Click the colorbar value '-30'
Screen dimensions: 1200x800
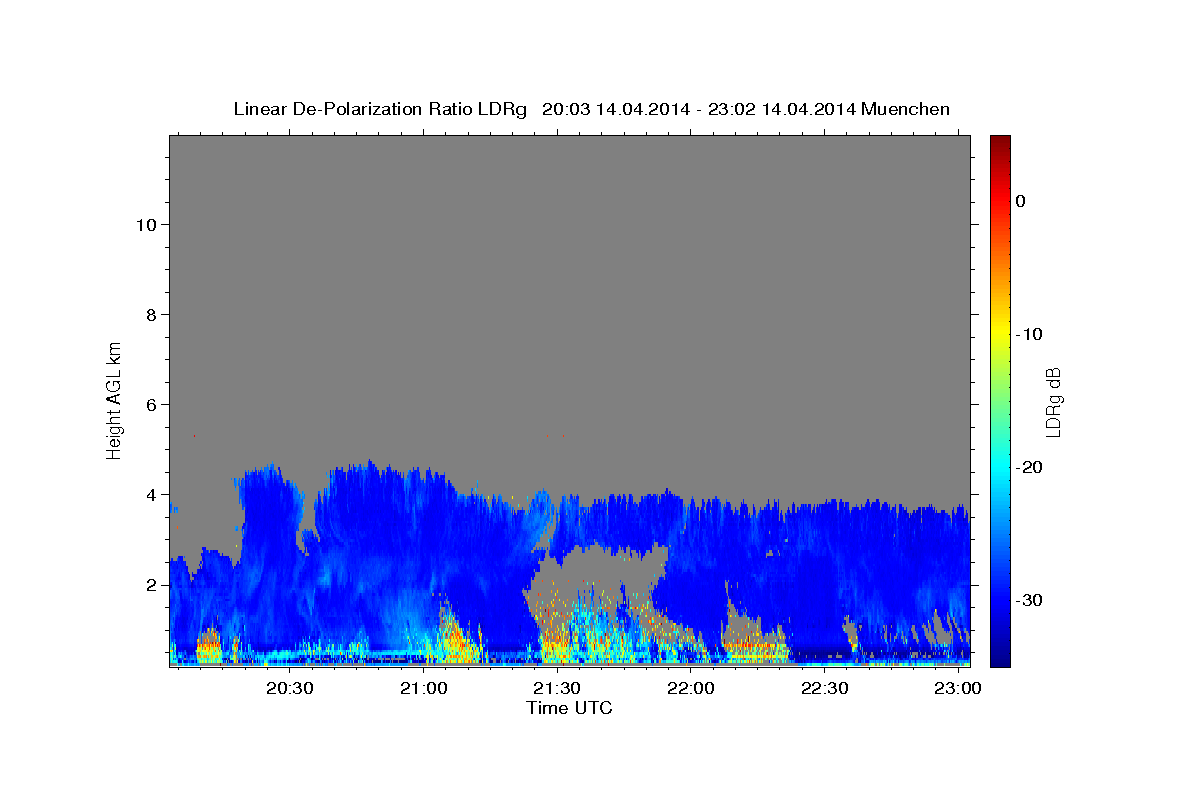(1029, 600)
